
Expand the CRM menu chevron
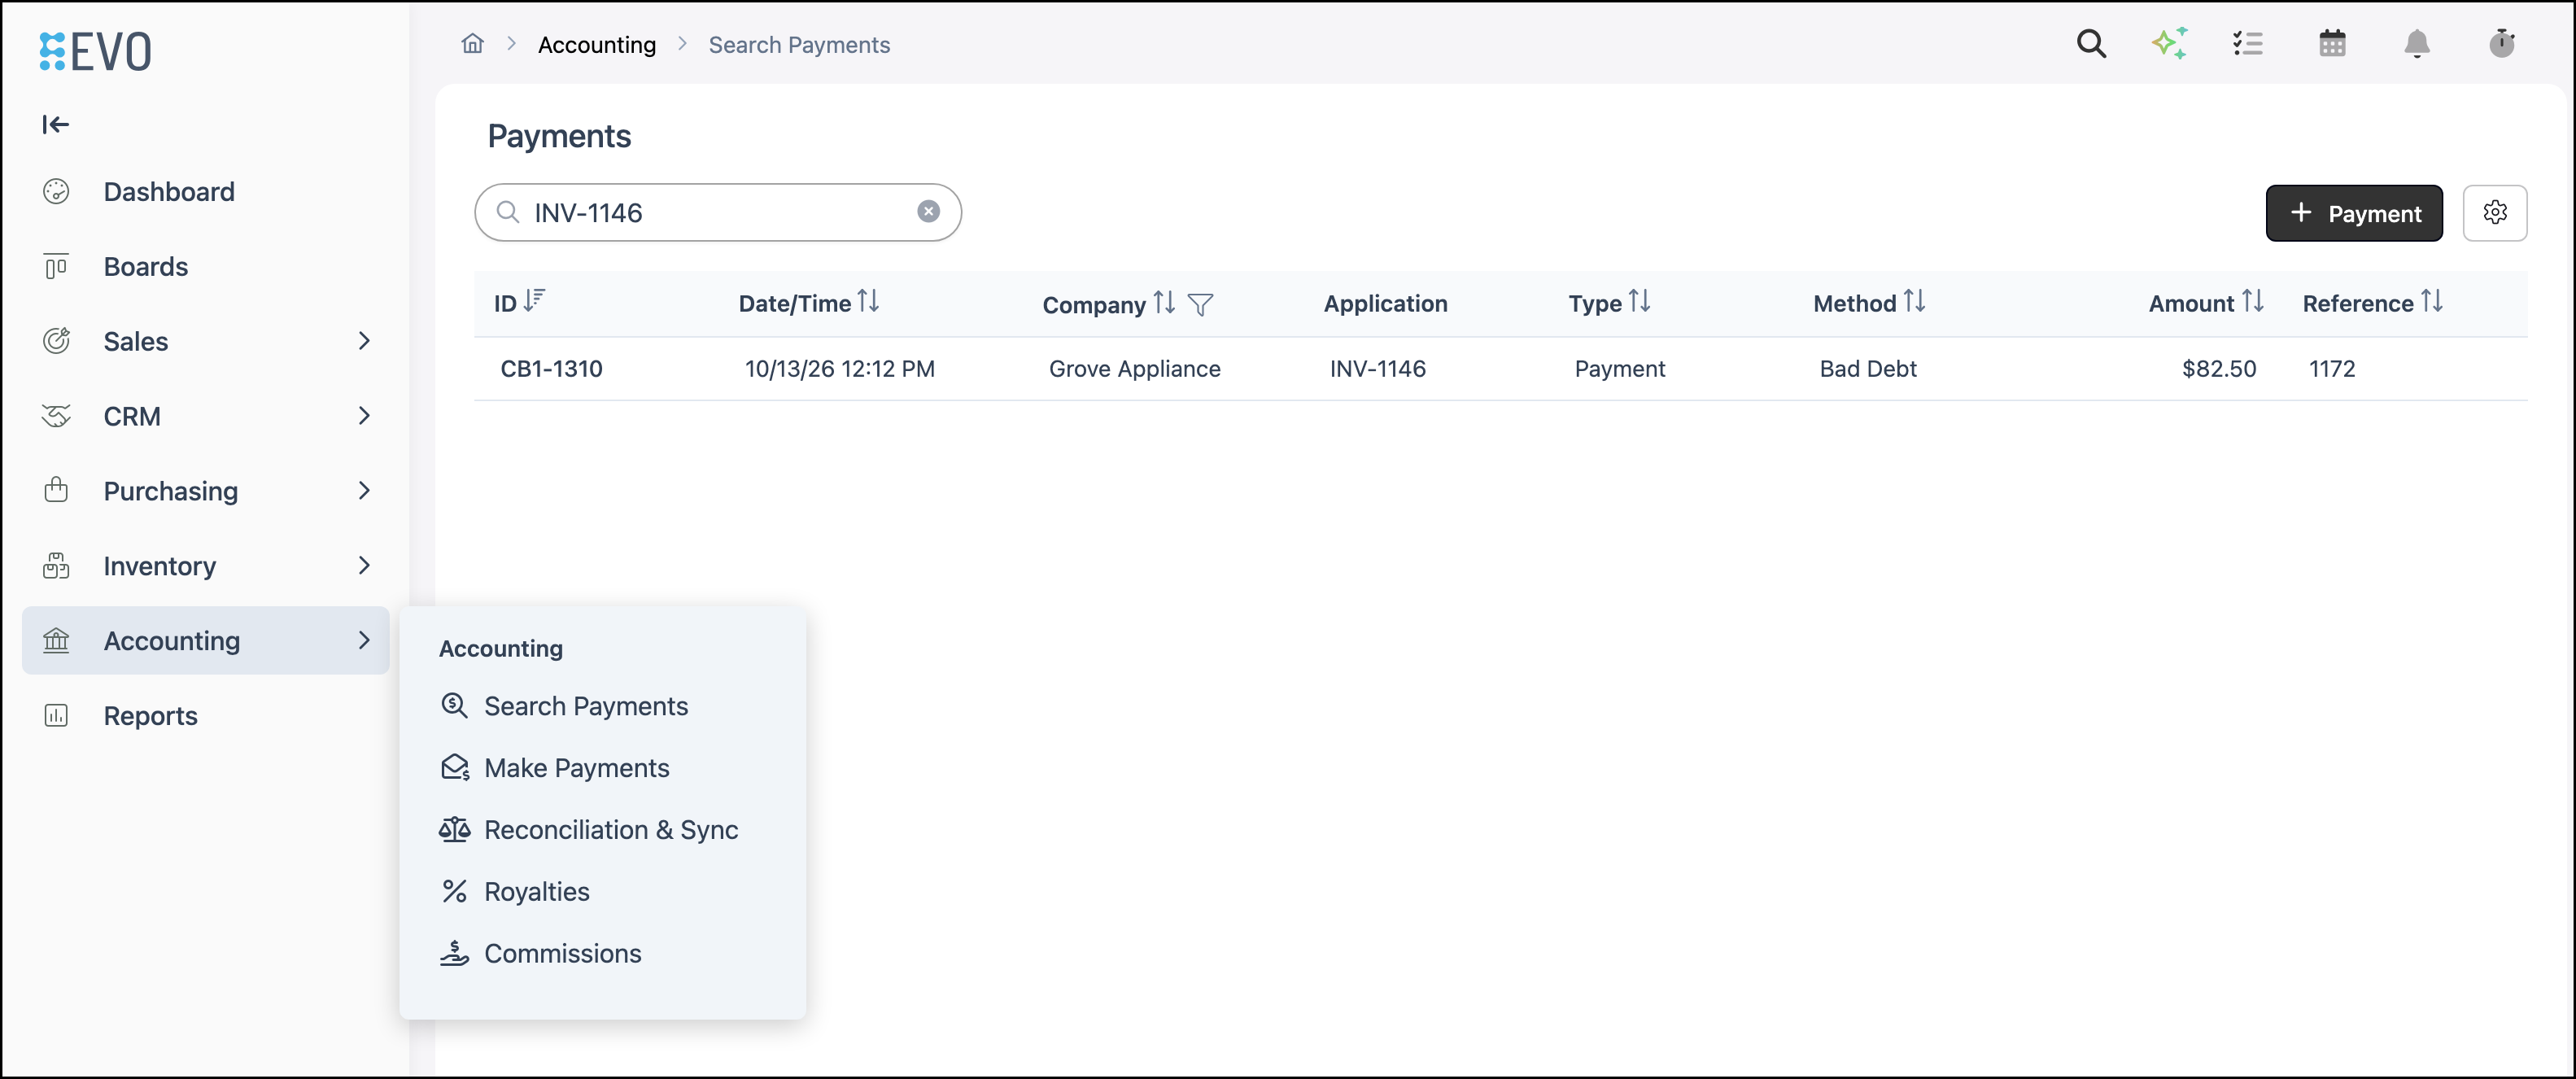364,416
